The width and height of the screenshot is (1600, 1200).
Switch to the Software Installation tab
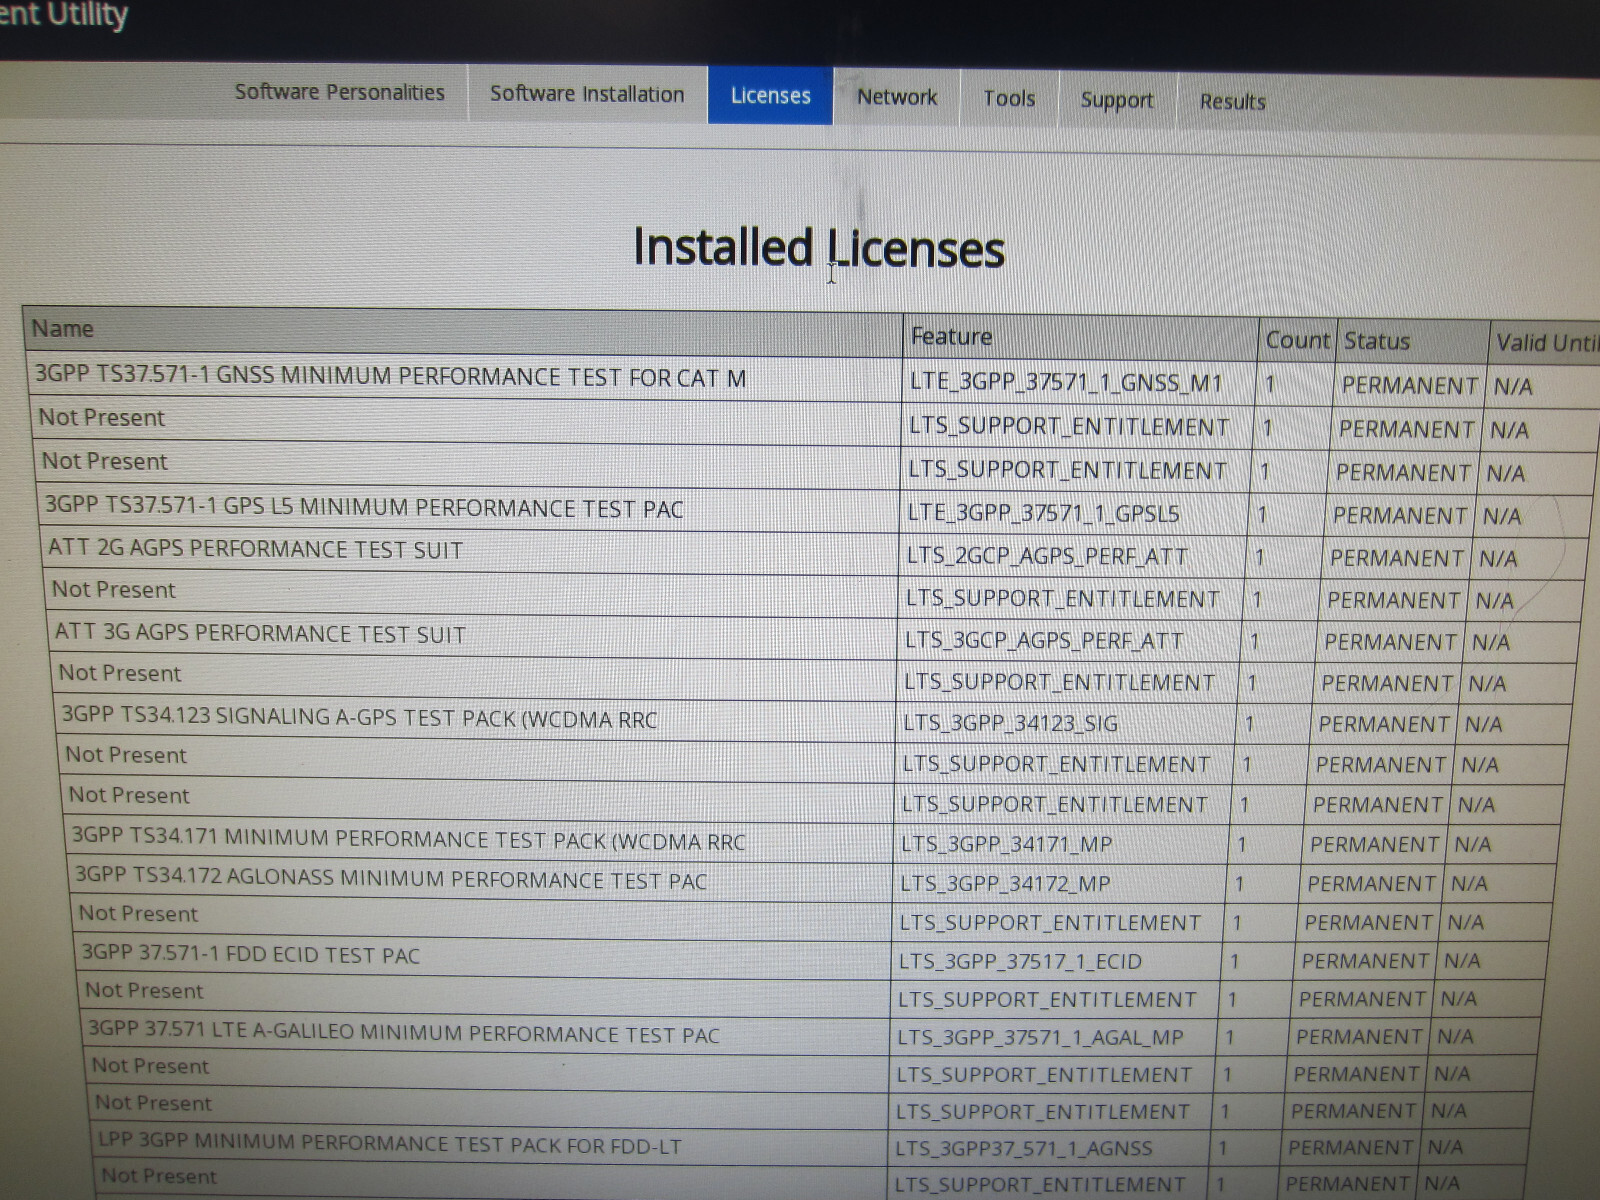(x=587, y=94)
